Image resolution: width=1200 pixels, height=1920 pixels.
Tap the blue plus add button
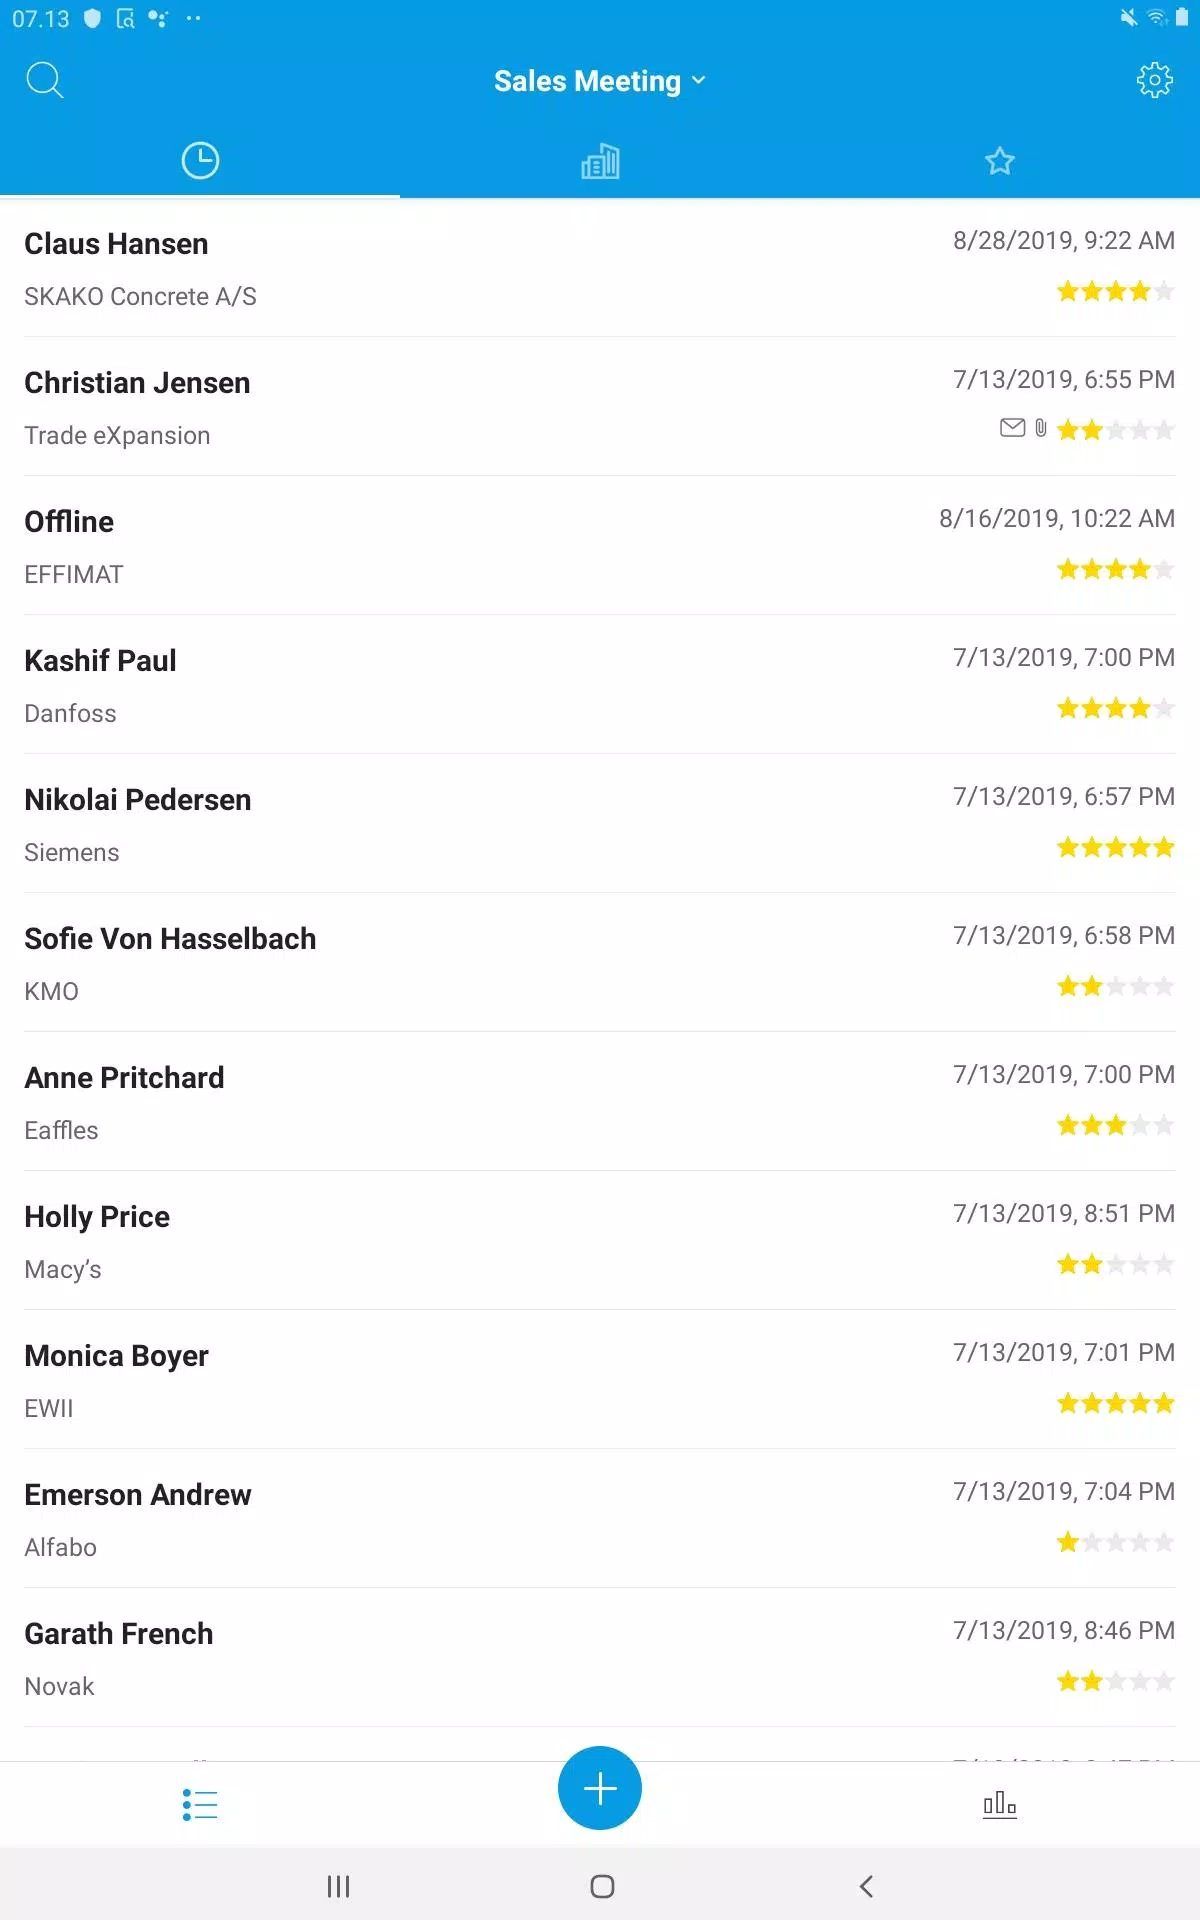click(x=600, y=1788)
